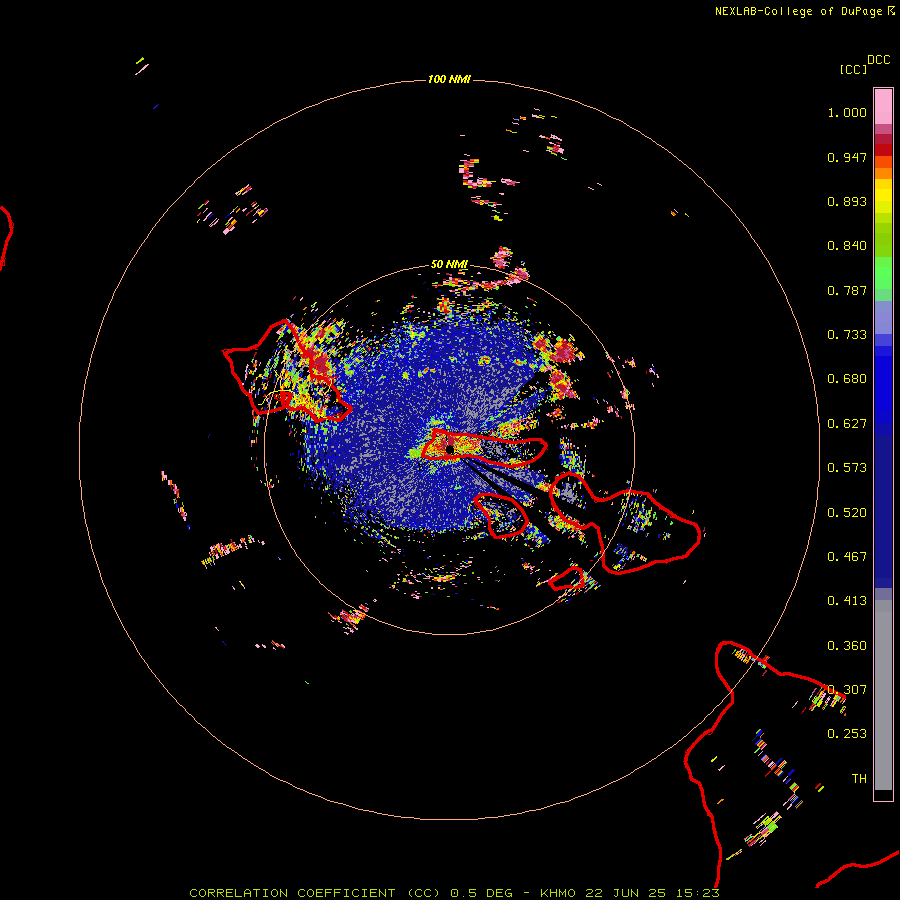Screen dimensions: 900x900
Task: Click the 100 NMI range ring label
Action: [x=449, y=79]
